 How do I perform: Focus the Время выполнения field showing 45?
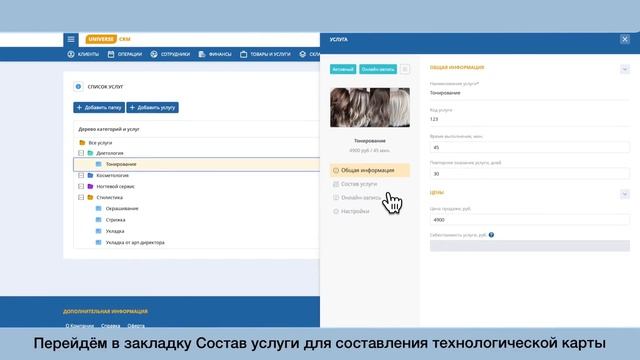[529, 147]
